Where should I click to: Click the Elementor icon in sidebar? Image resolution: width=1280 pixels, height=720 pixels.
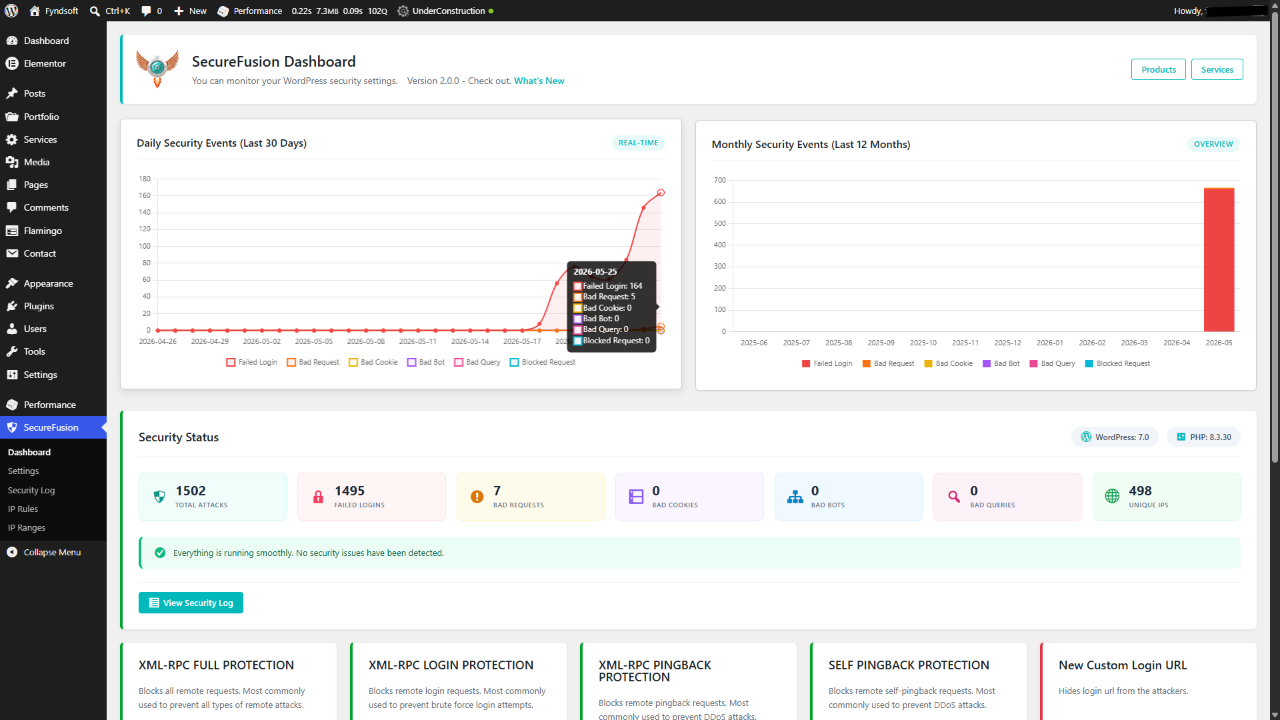click(12, 63)
